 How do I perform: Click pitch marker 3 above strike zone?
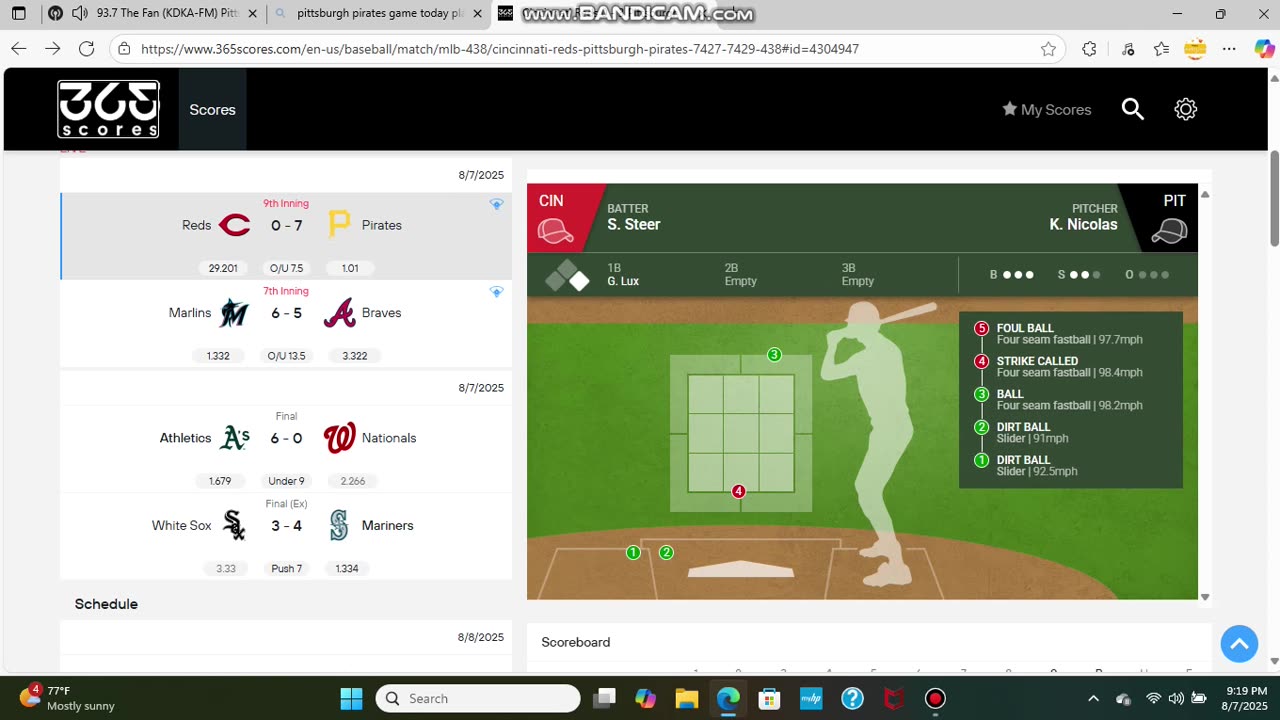click(x=774, y=355)
